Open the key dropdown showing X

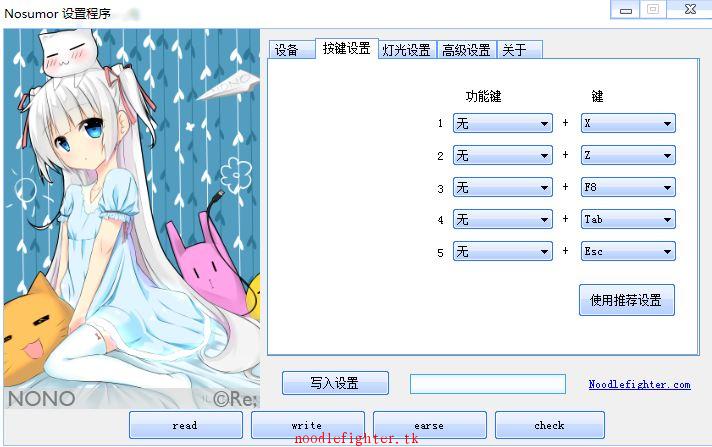click(x=628, y=123)
